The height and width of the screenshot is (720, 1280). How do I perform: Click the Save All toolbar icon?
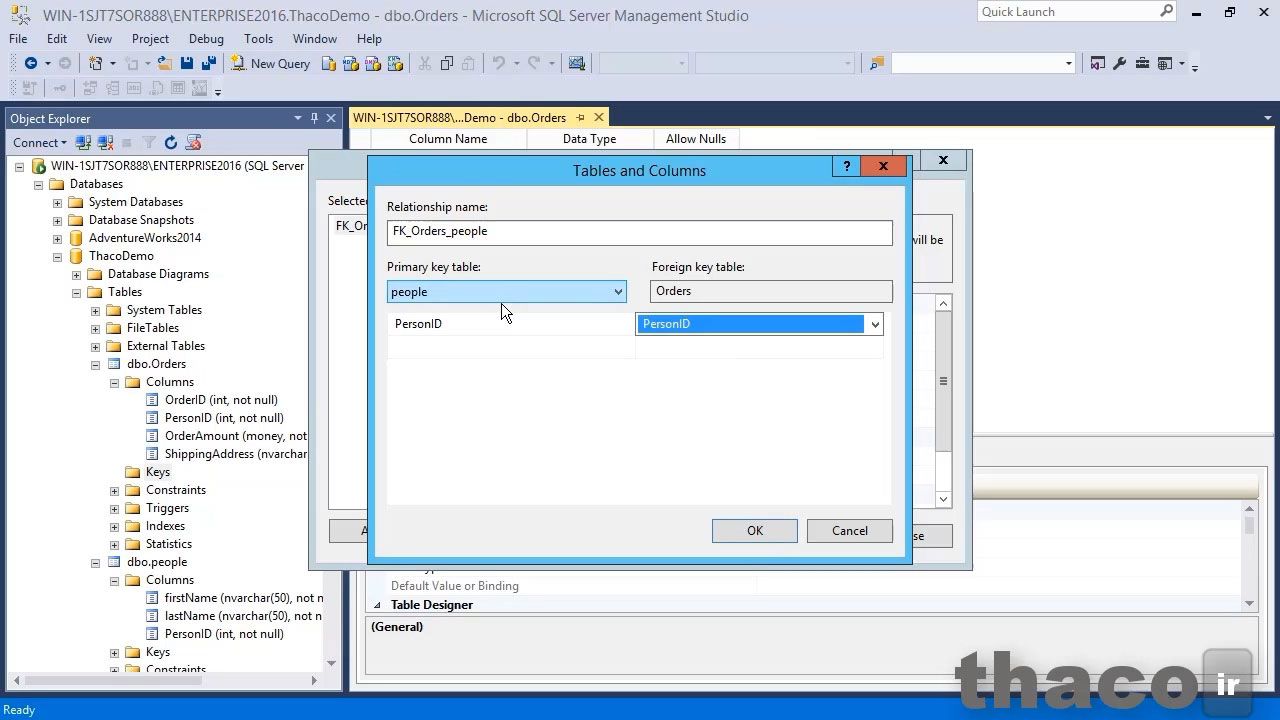click(208, 63)
